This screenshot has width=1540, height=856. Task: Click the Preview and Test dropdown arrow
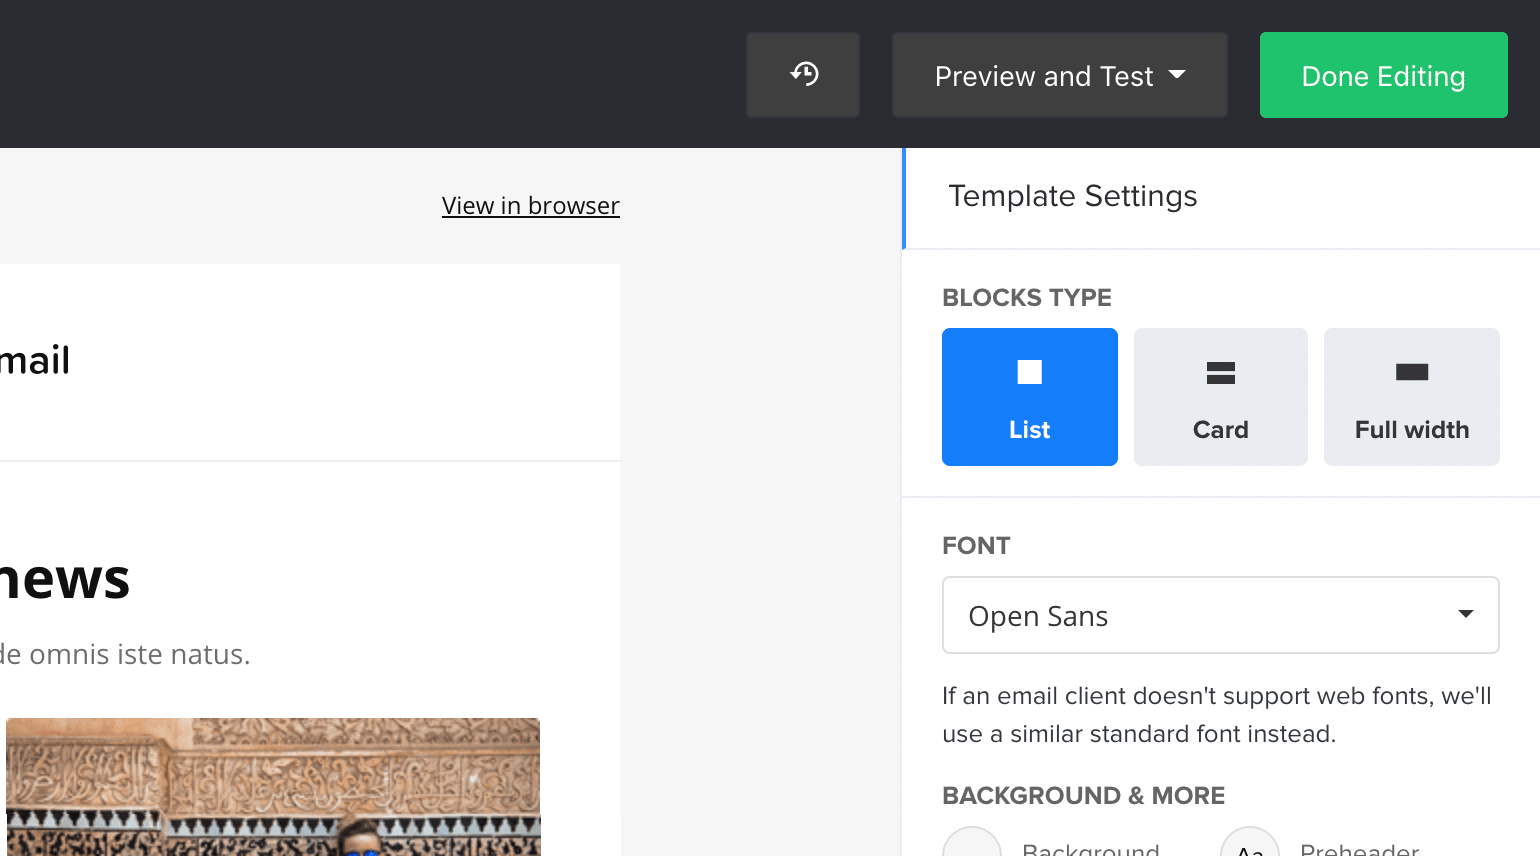click(x=1178, y=75)
